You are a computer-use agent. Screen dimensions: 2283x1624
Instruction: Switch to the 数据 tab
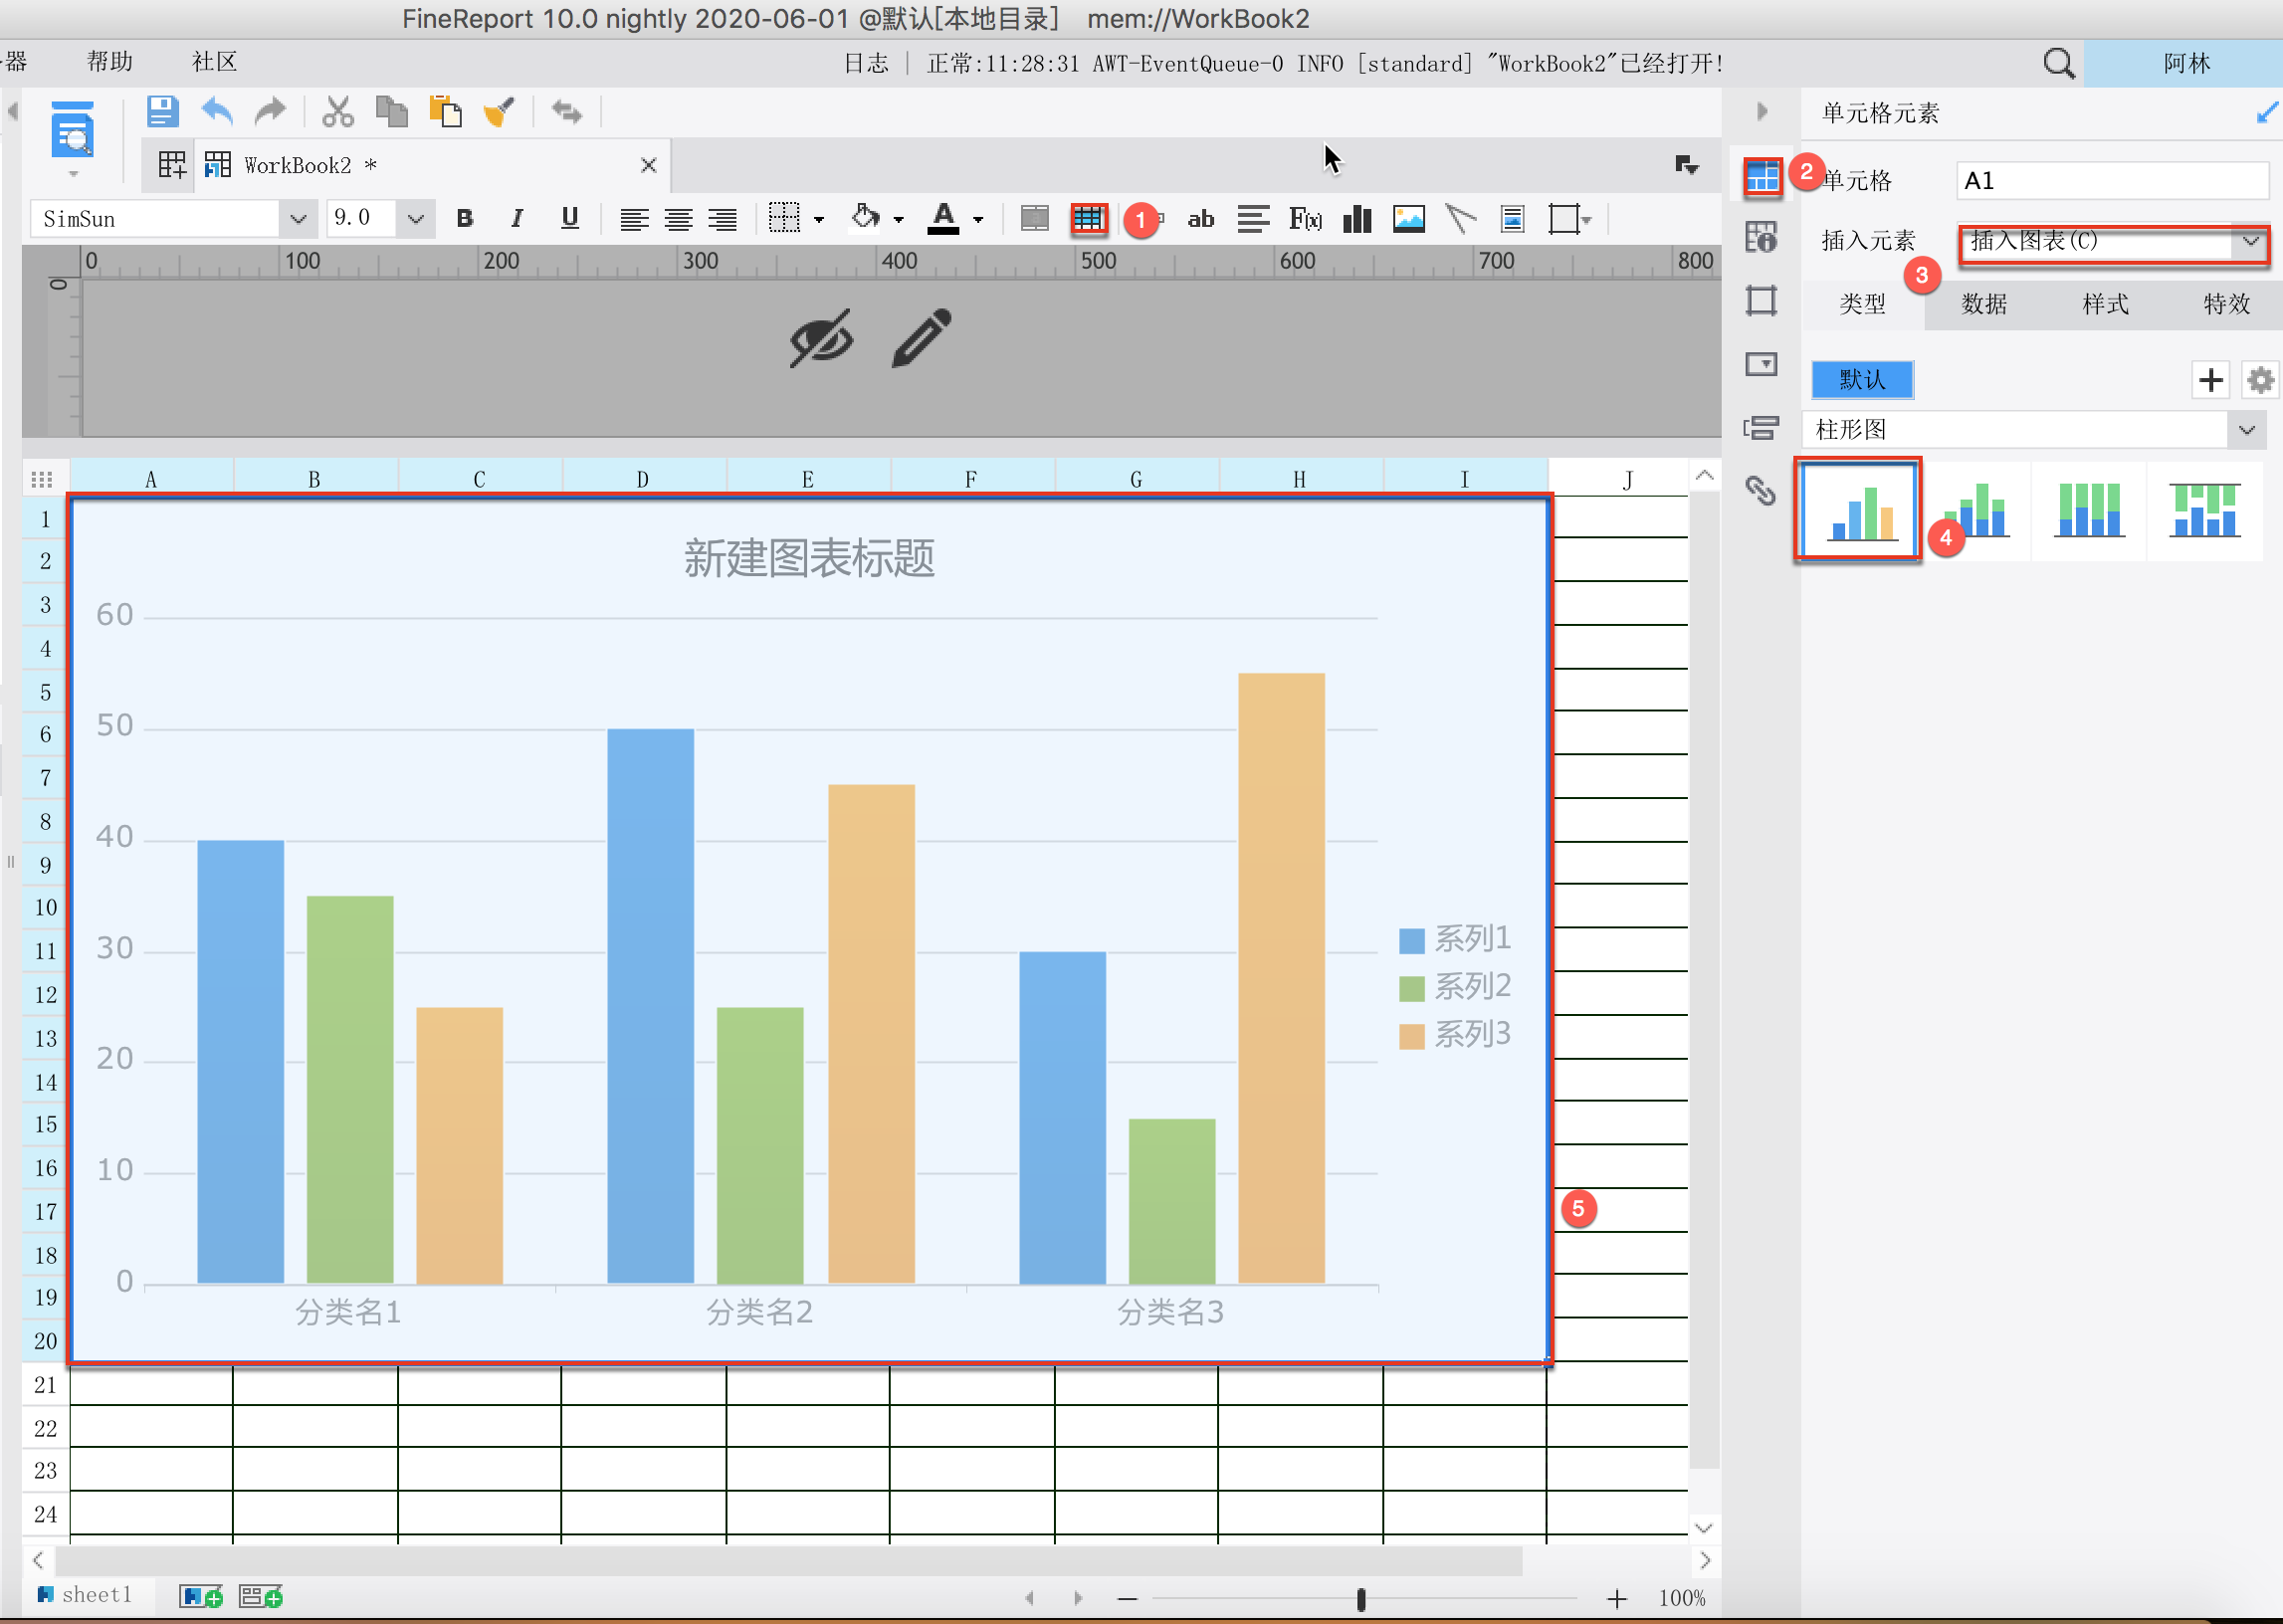[x=1984, y=304]
